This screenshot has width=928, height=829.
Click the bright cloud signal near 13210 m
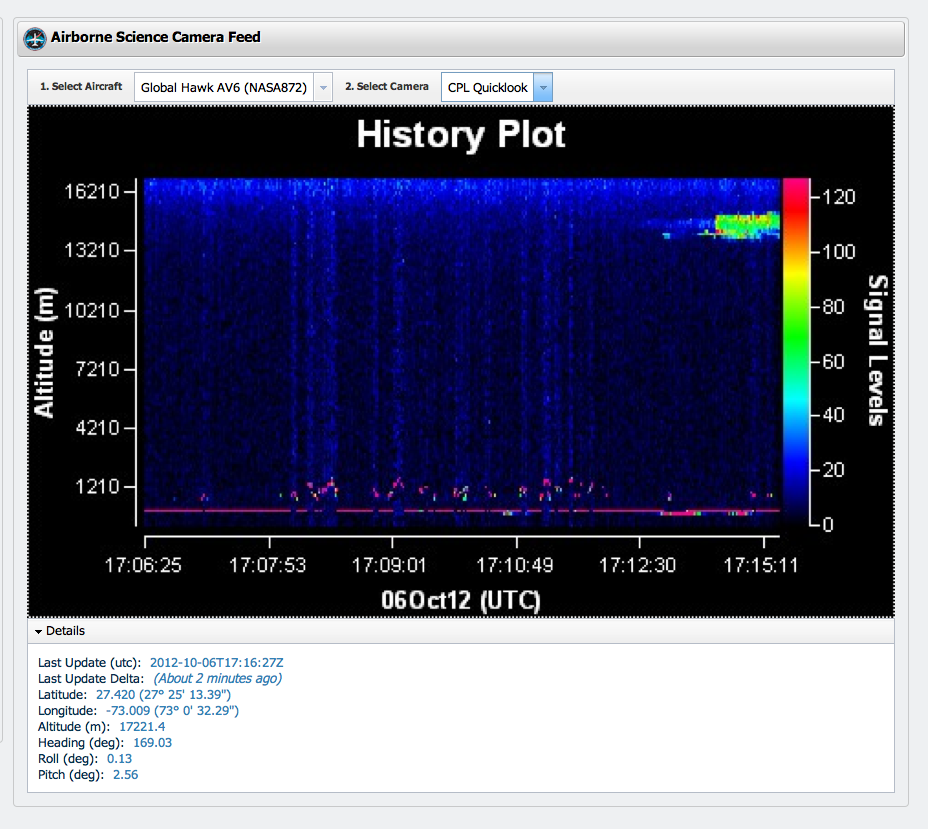(x=746, y=225)
